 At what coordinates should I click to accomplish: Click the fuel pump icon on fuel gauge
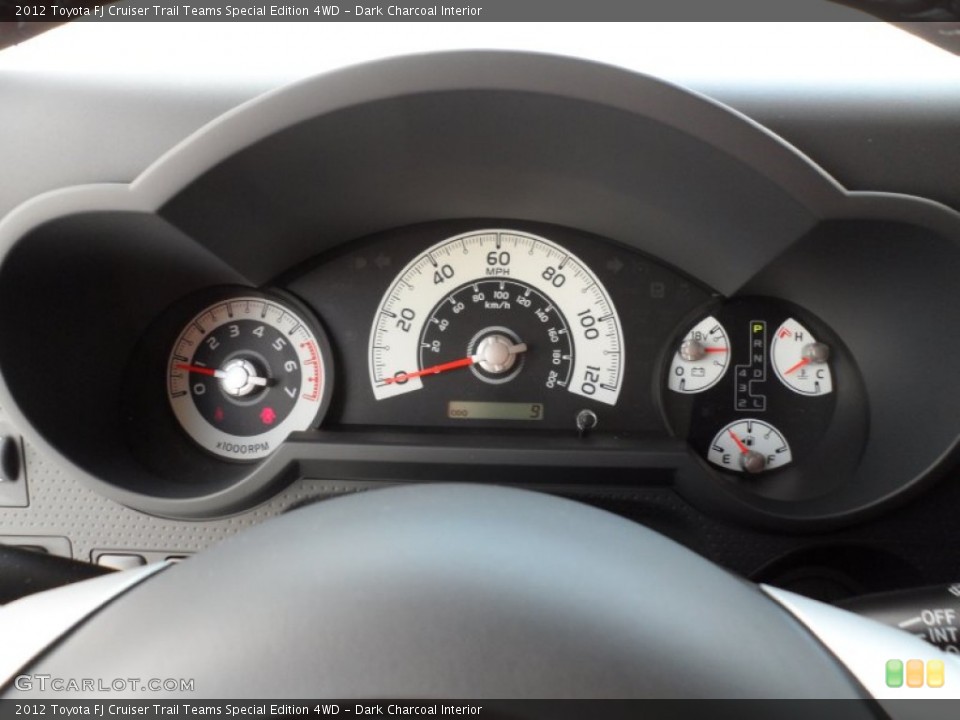748,440
